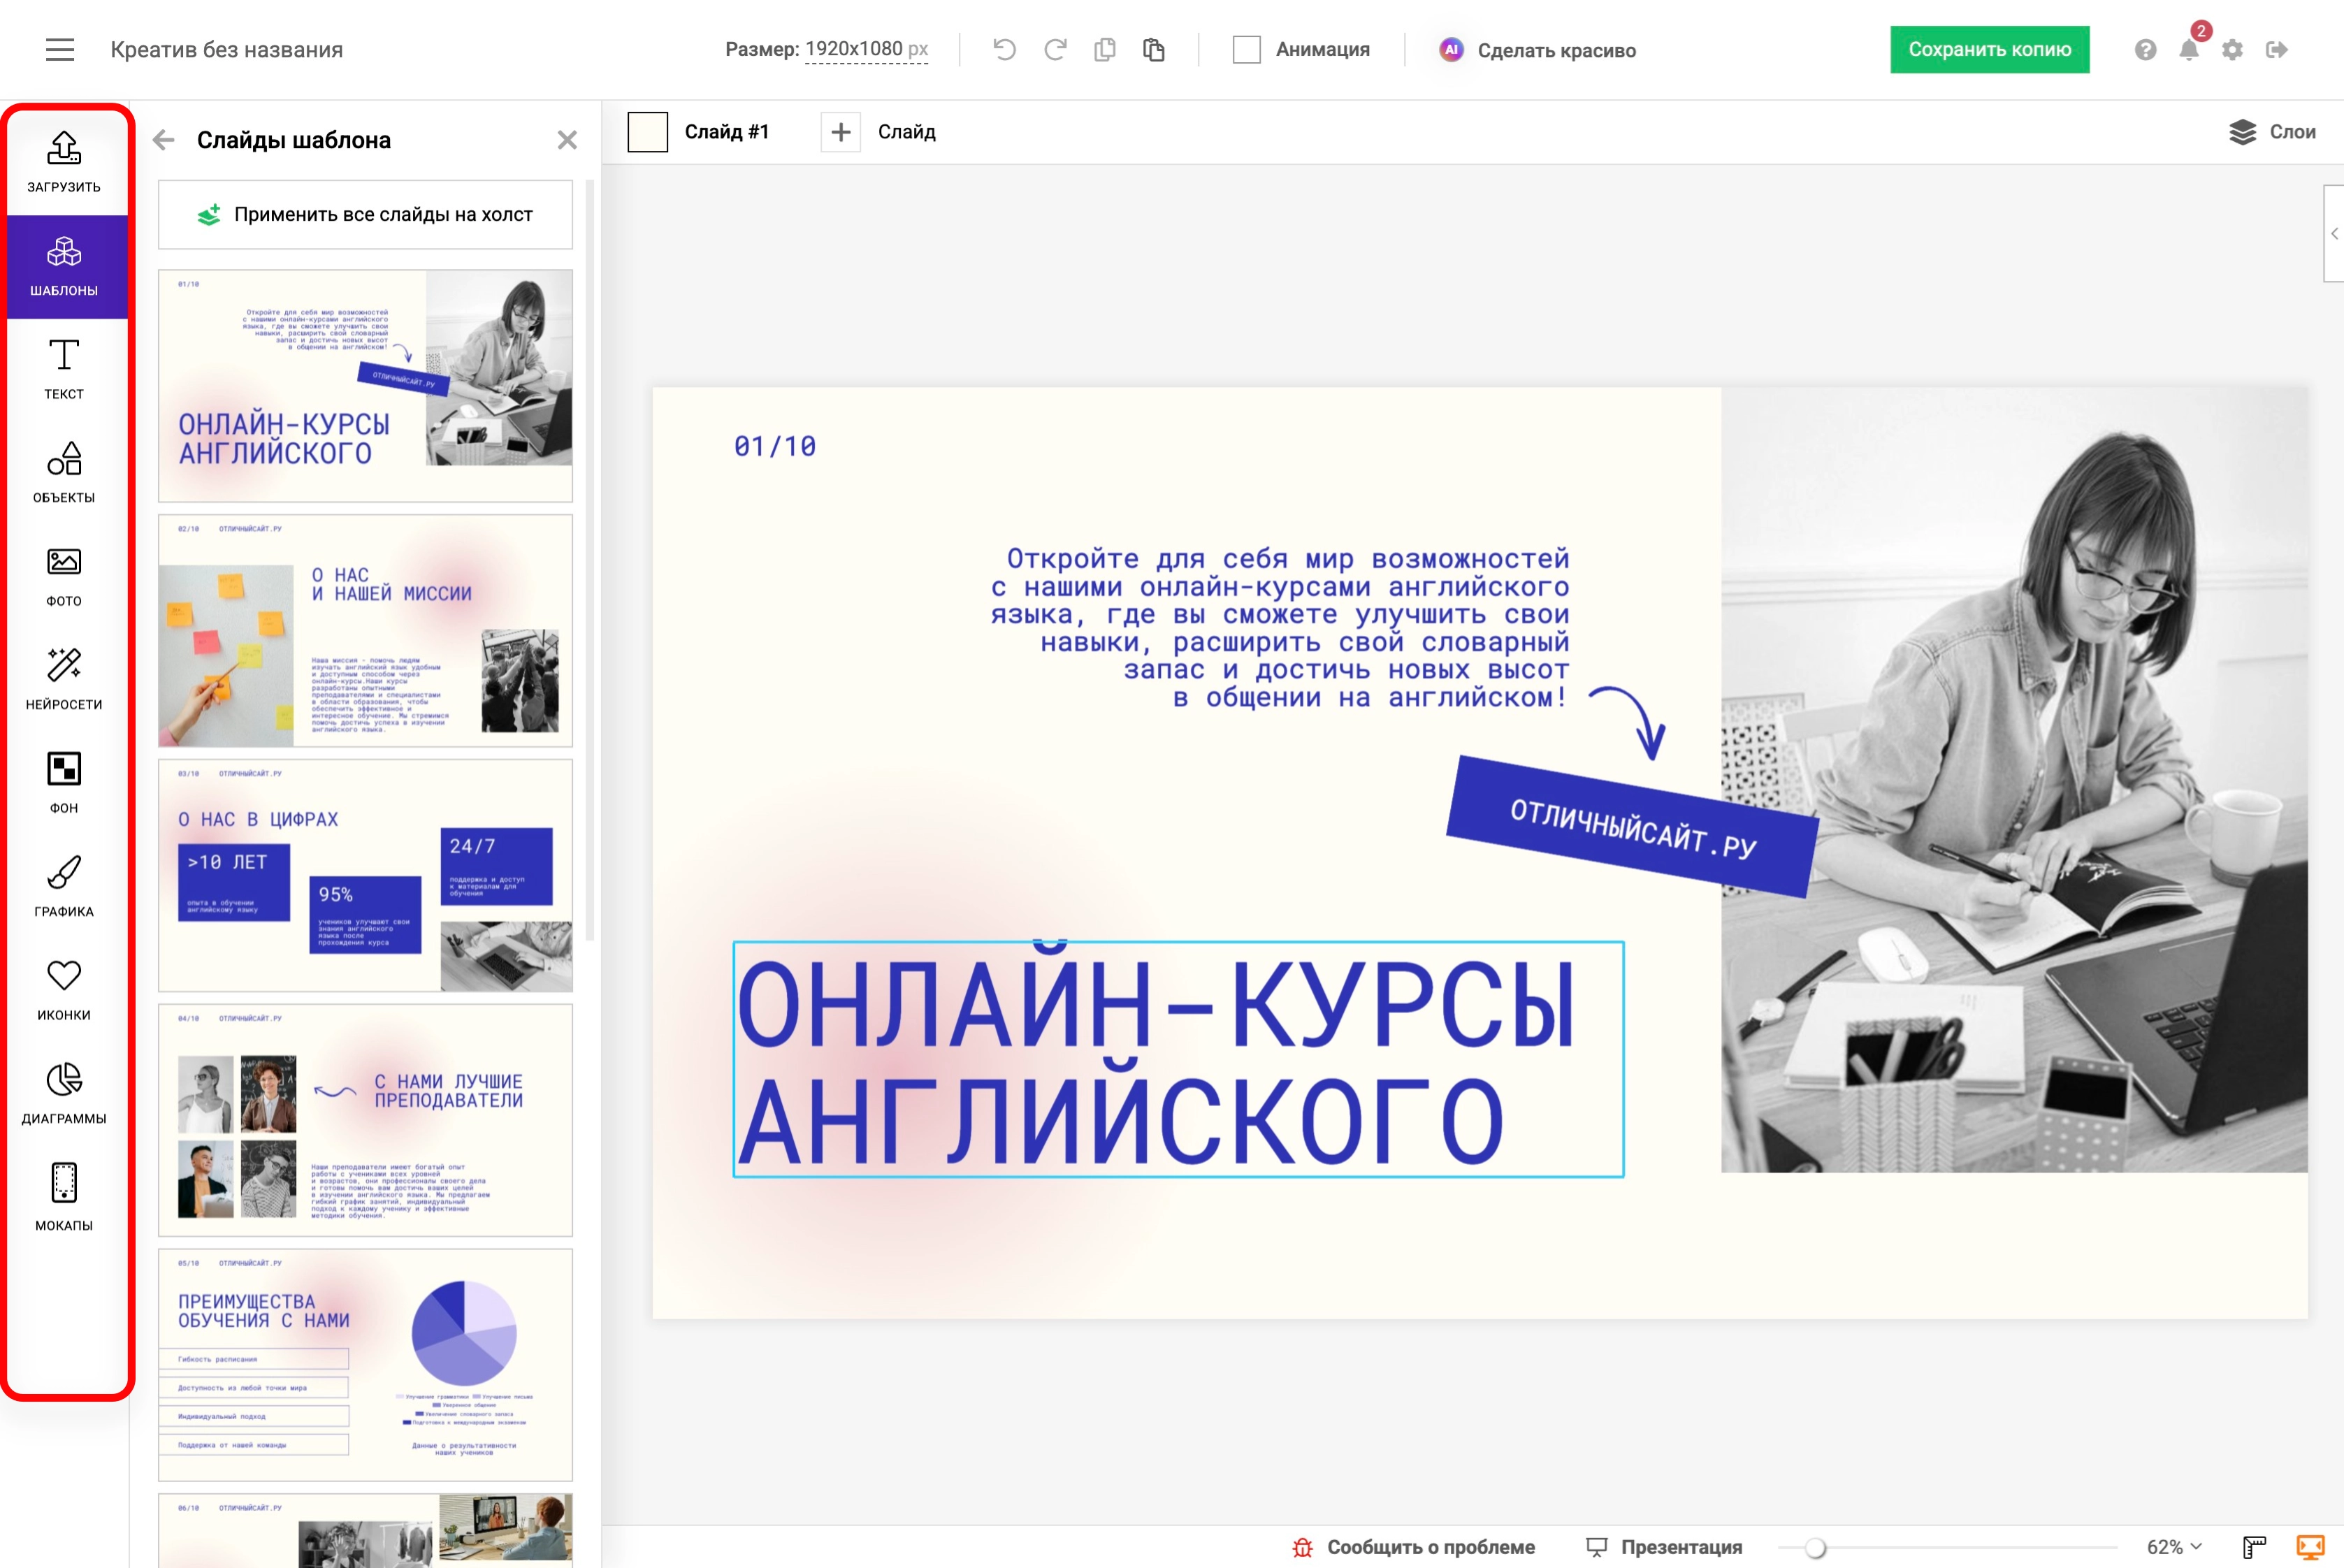The image size is (2344, 1568).
Task: Toggle the Слои layers panel
Action: pos(2272,131)
